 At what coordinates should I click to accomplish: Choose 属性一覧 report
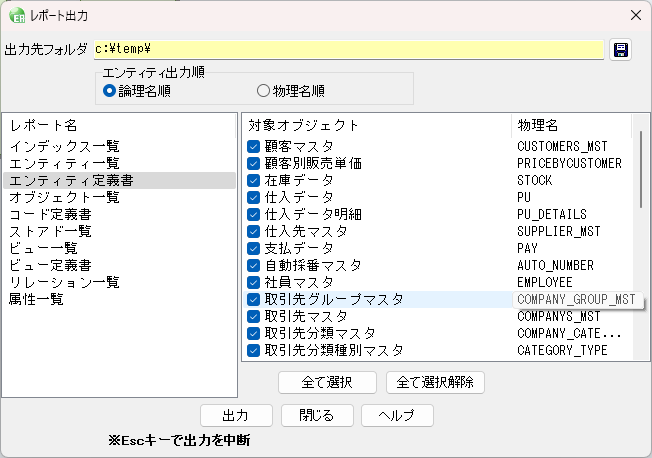(x=119, y=300)
